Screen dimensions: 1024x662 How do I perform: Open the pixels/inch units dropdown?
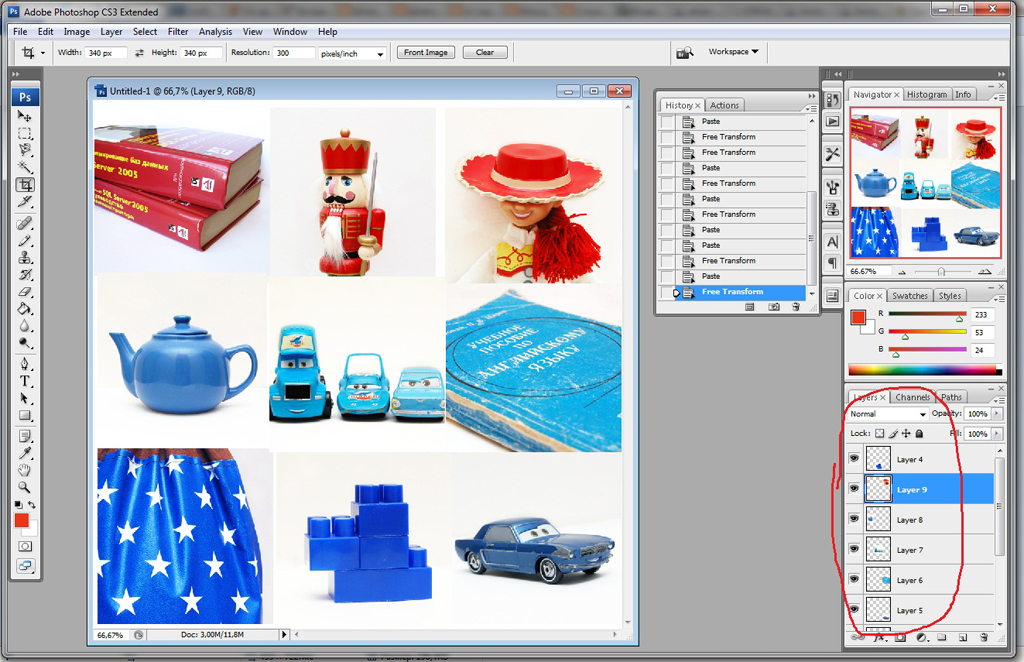pos(352,54)
